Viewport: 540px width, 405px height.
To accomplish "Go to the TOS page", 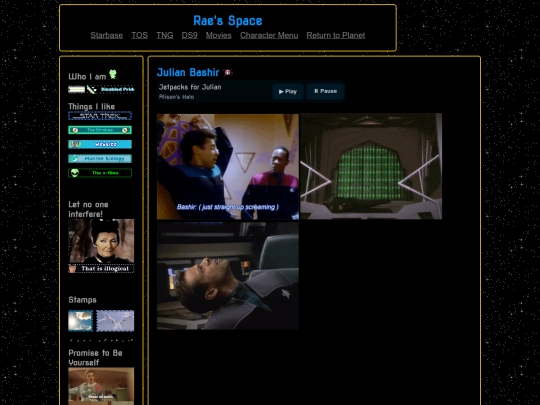I will point(139,35).
